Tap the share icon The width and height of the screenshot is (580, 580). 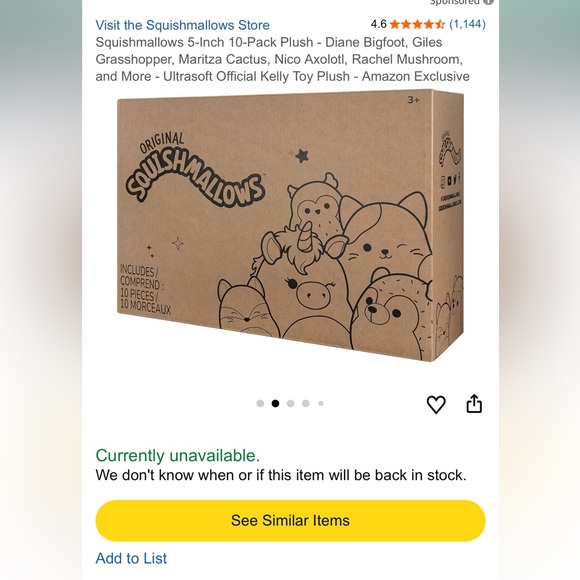(474, 404)
